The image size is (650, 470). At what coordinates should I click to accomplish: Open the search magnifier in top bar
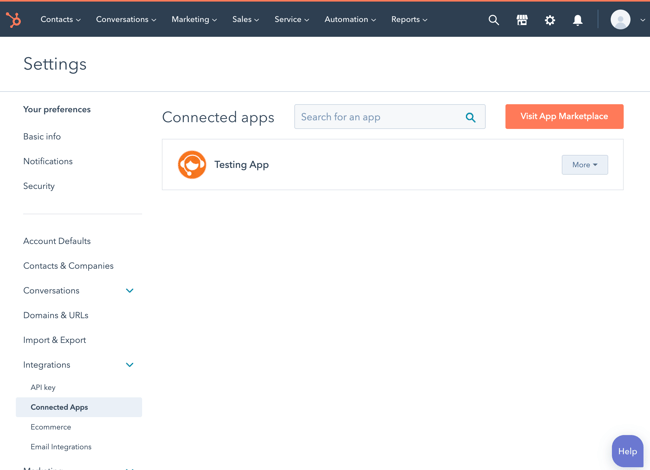point(493,20)
